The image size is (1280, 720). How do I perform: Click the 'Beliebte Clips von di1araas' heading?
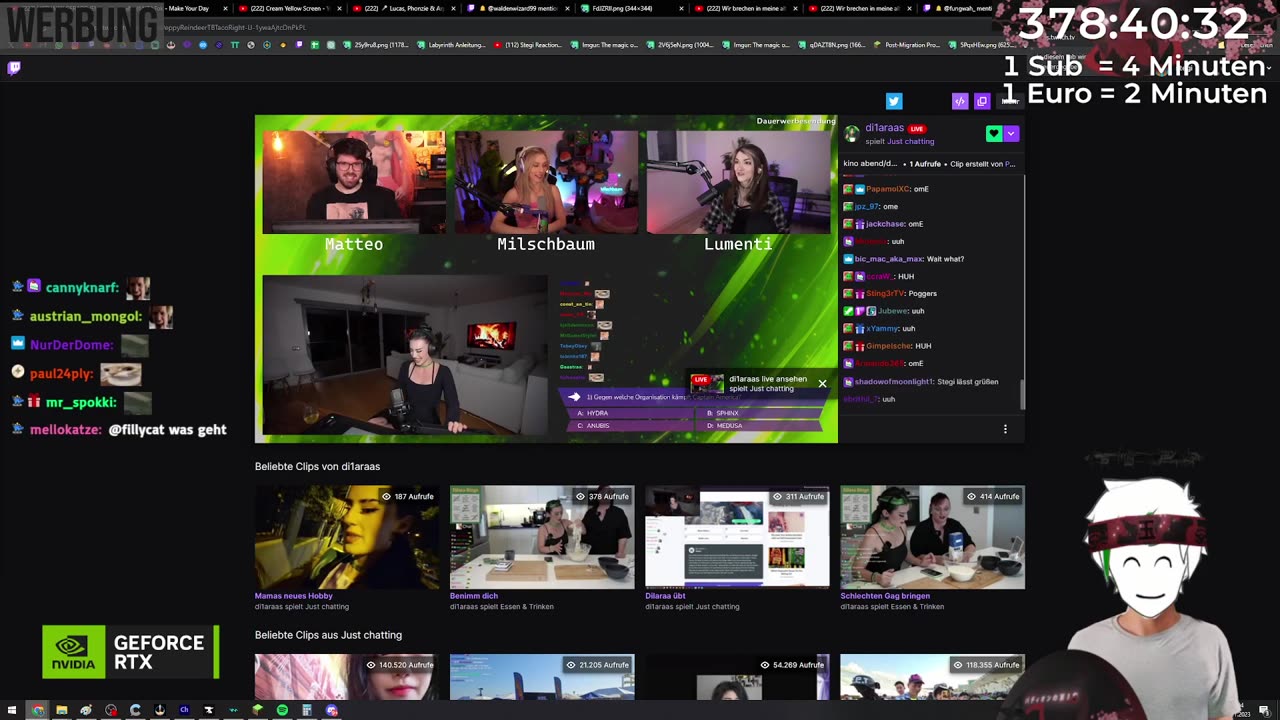coord(317,466)
